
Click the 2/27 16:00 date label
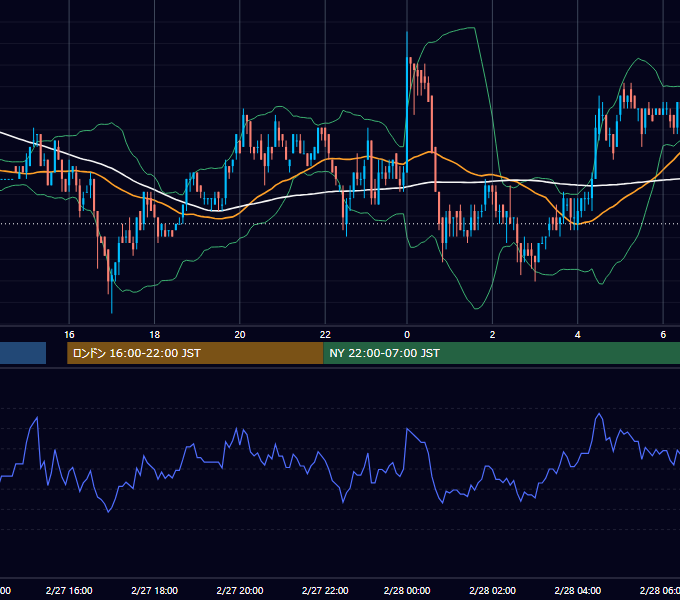click(x=69, y=590)
